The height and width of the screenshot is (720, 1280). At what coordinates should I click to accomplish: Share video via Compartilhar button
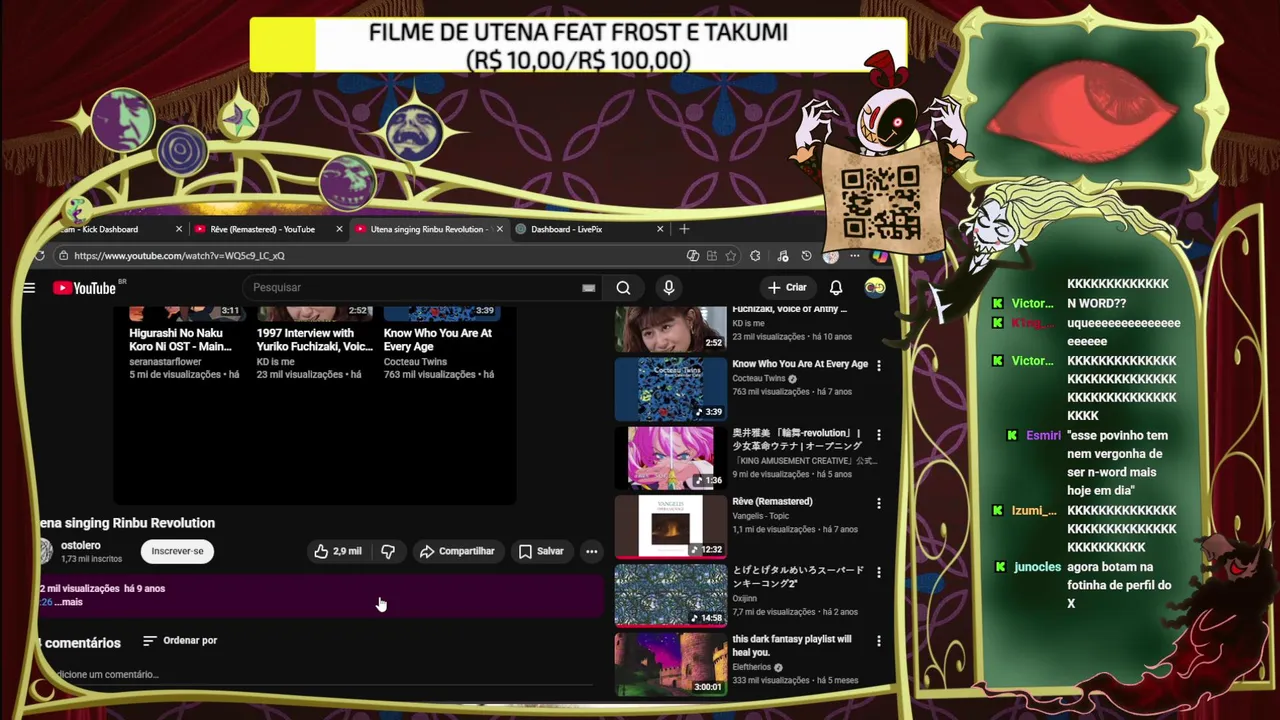(457, 551)
